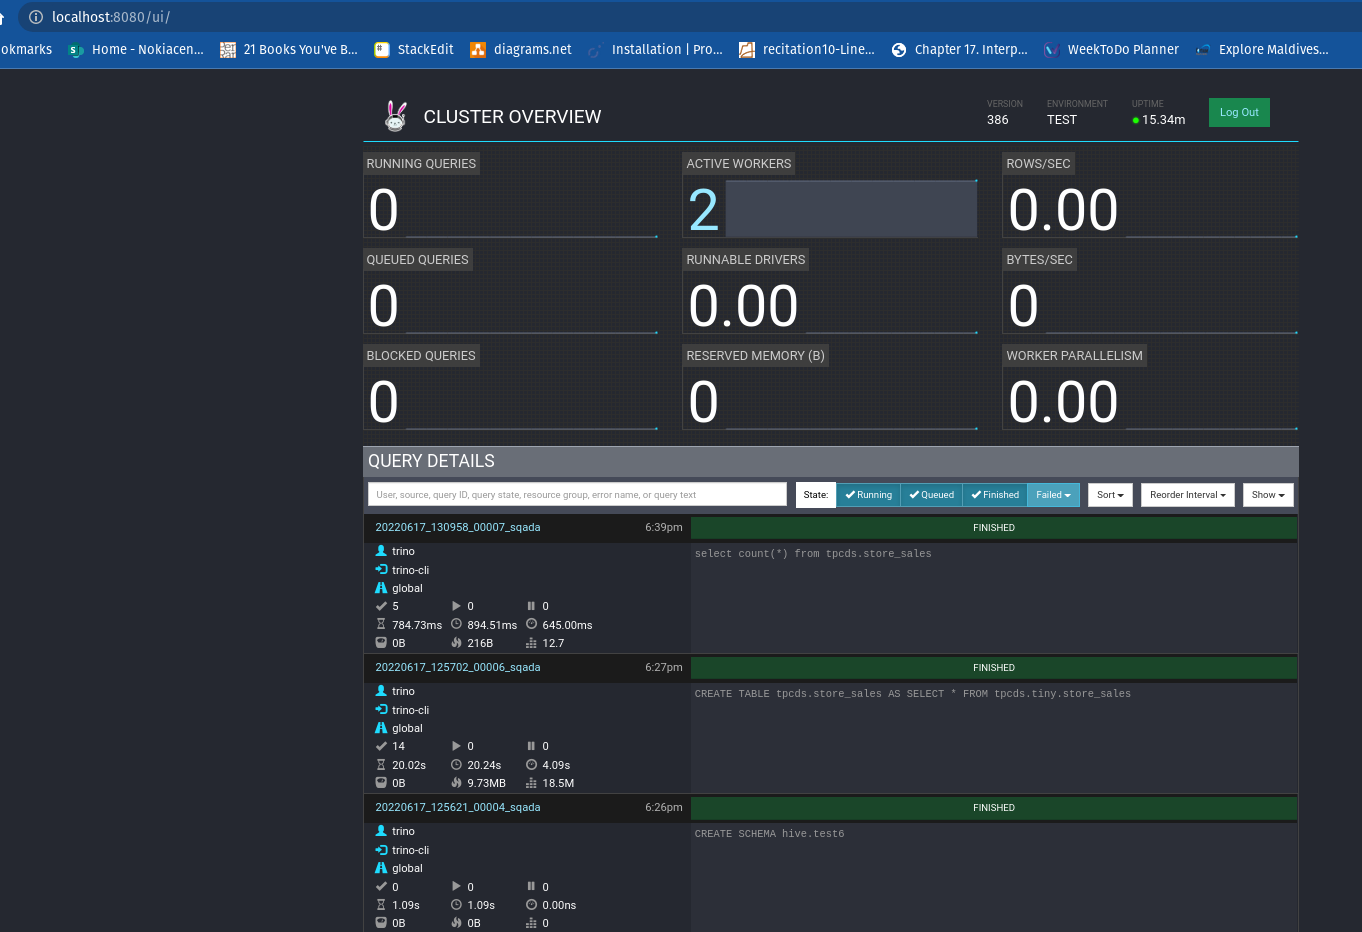Click user icon of query 00006_sqada

(381, 691)
